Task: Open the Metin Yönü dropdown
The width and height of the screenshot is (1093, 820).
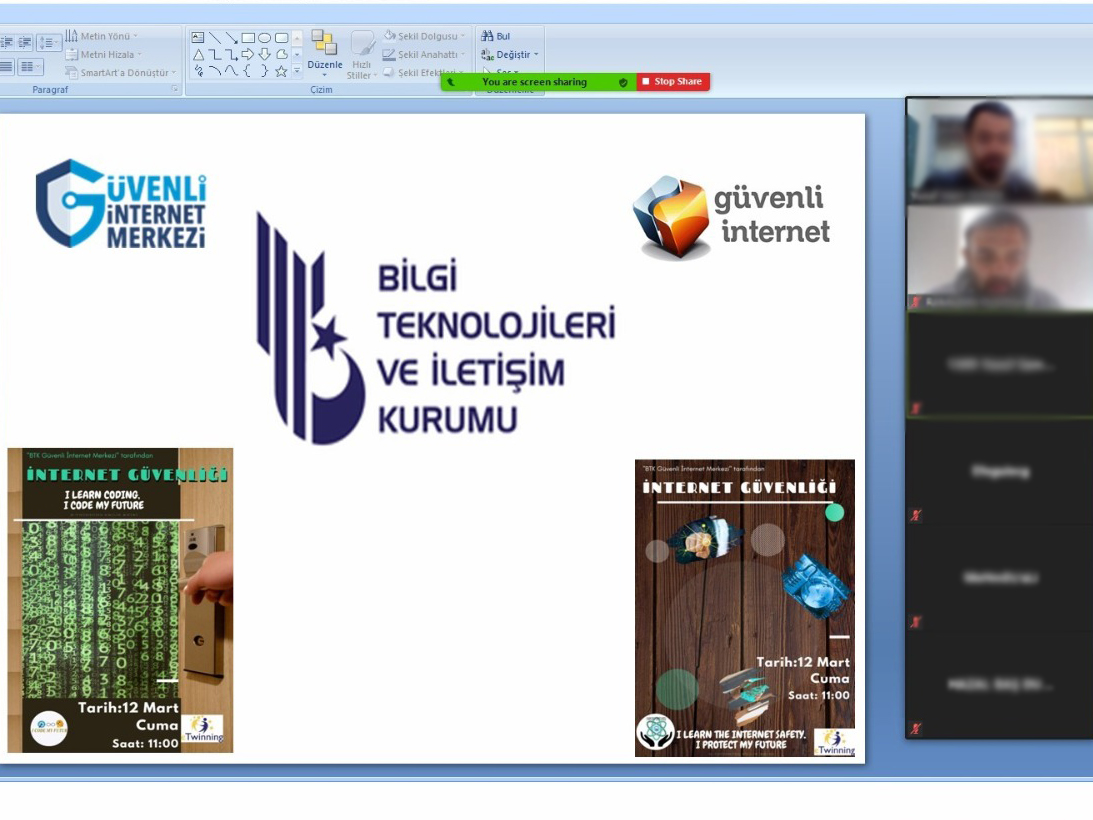Action: (x=102, y=36)
